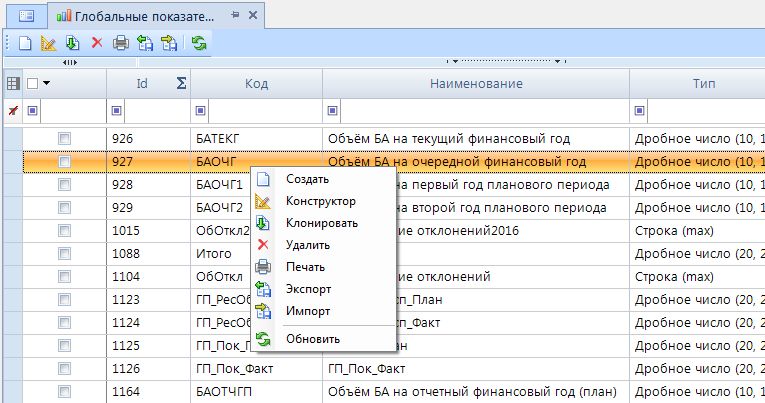This screenshot has width=765, height=403.
Task: Open the dropdown arrow beside select-all checkbox
Action: (x=46, y=84)
